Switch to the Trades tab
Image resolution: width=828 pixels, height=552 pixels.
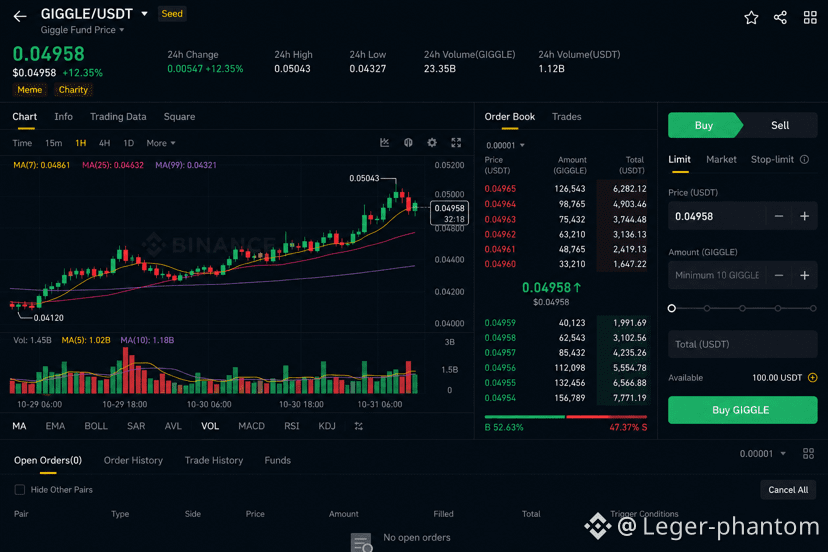coord(567,117)
